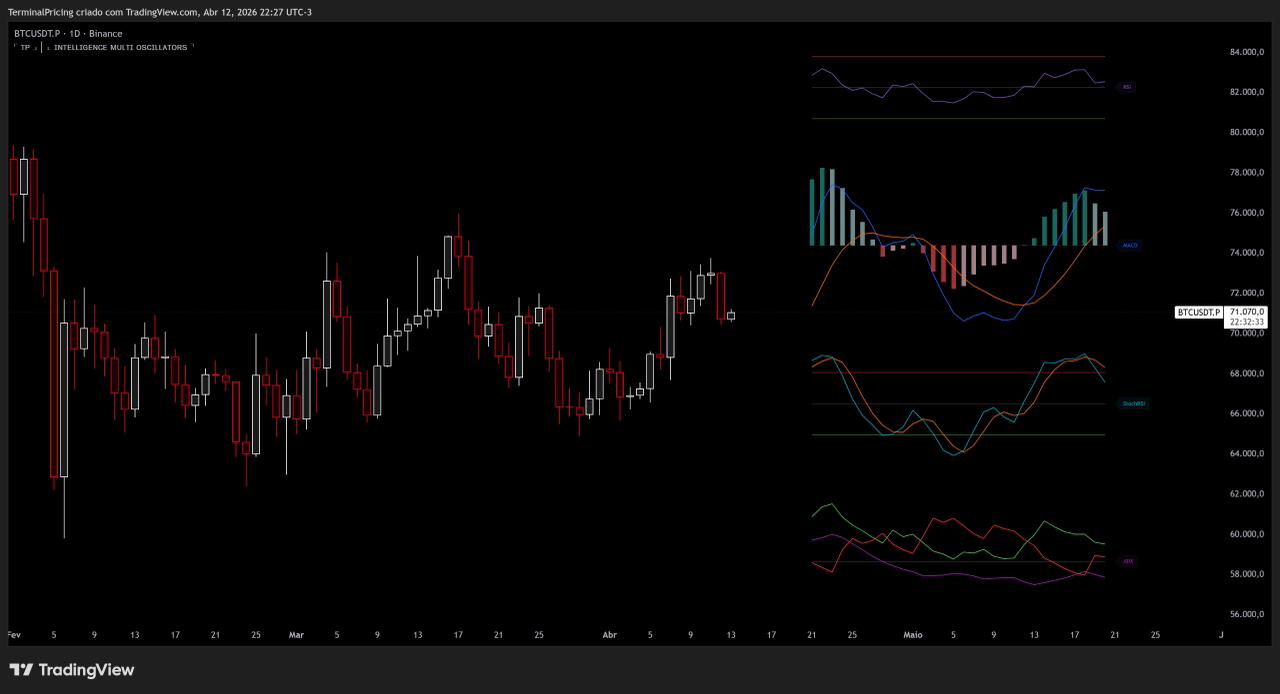
Task: Click the TradingView logo at bottom left
Action: [72, 670]
